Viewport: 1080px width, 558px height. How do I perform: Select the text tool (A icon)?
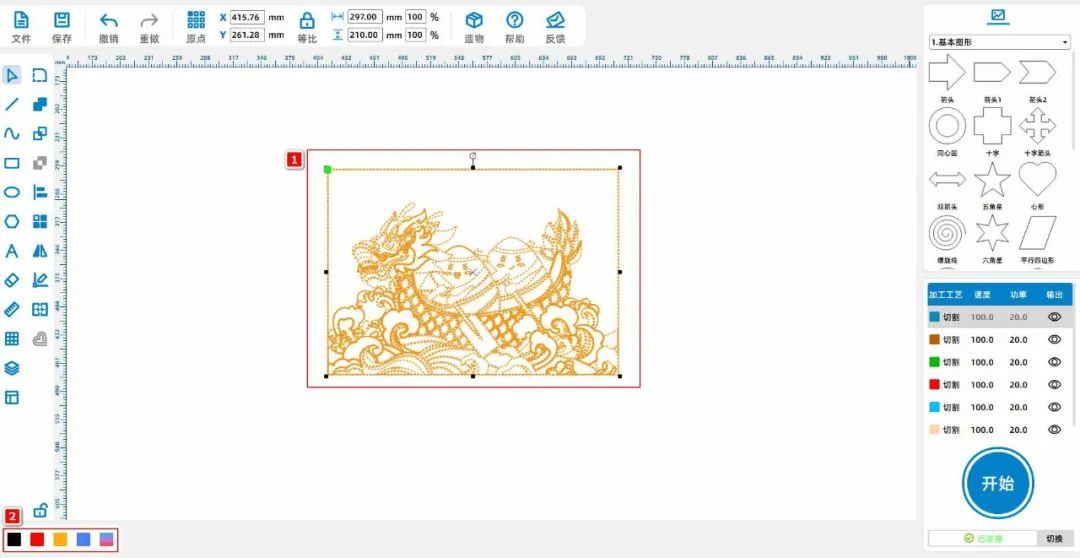pos(12,251)
